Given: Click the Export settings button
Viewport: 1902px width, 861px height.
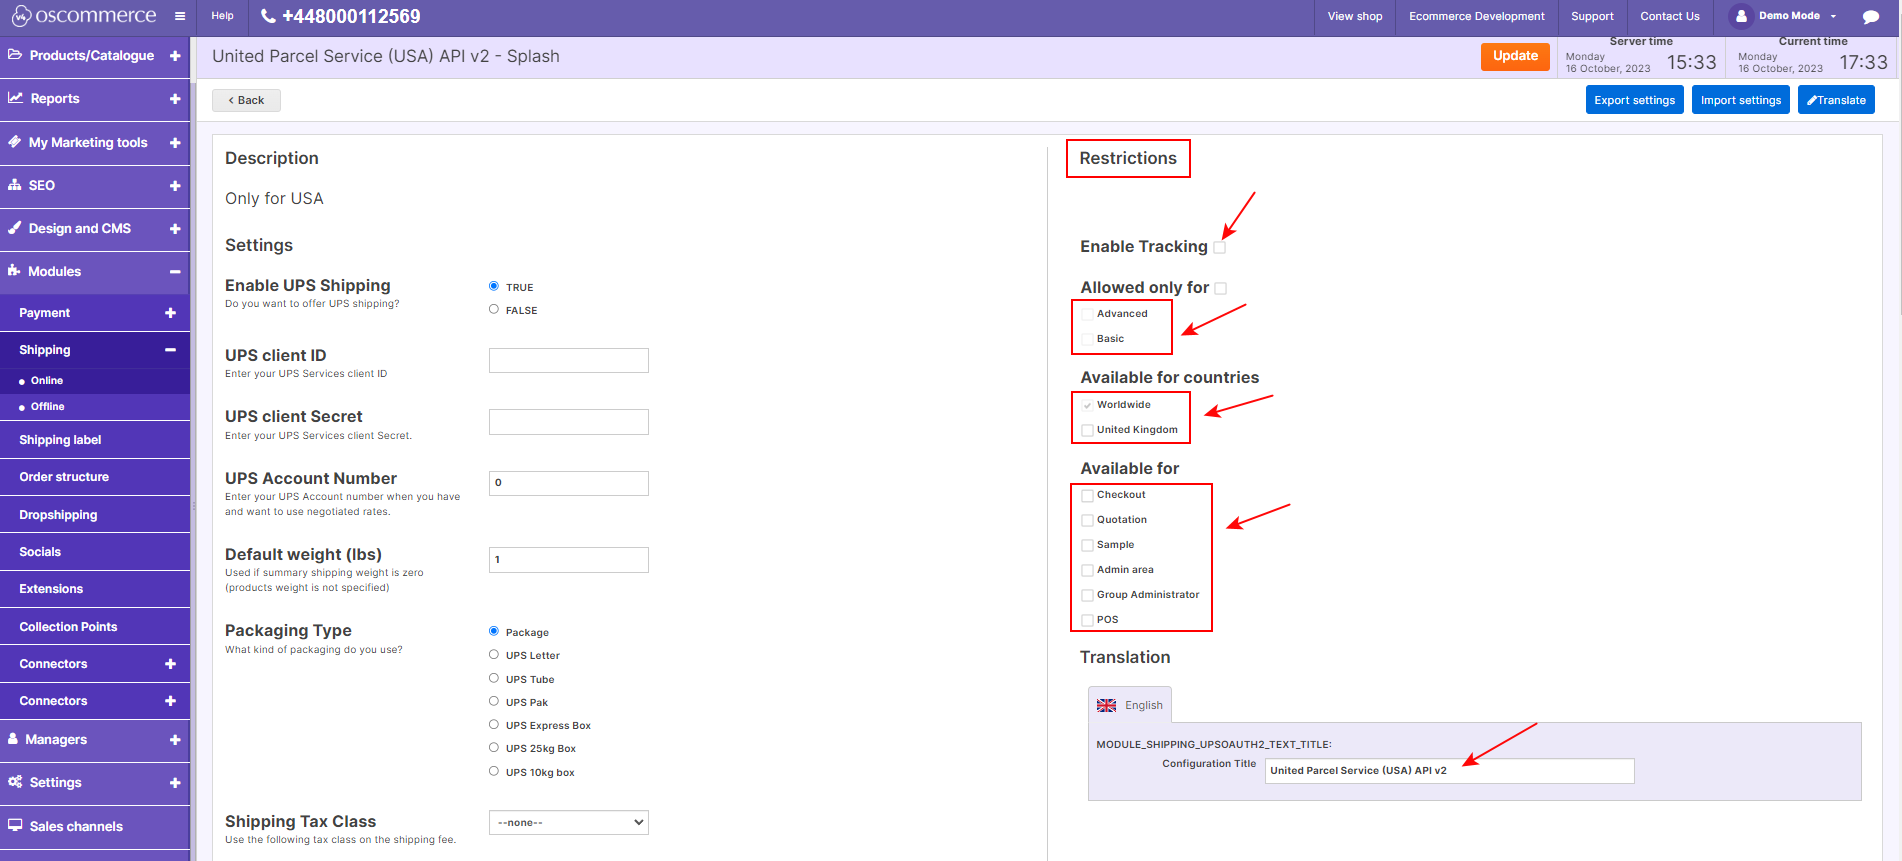Looking at the screenshot, I should pos(1634,100).
